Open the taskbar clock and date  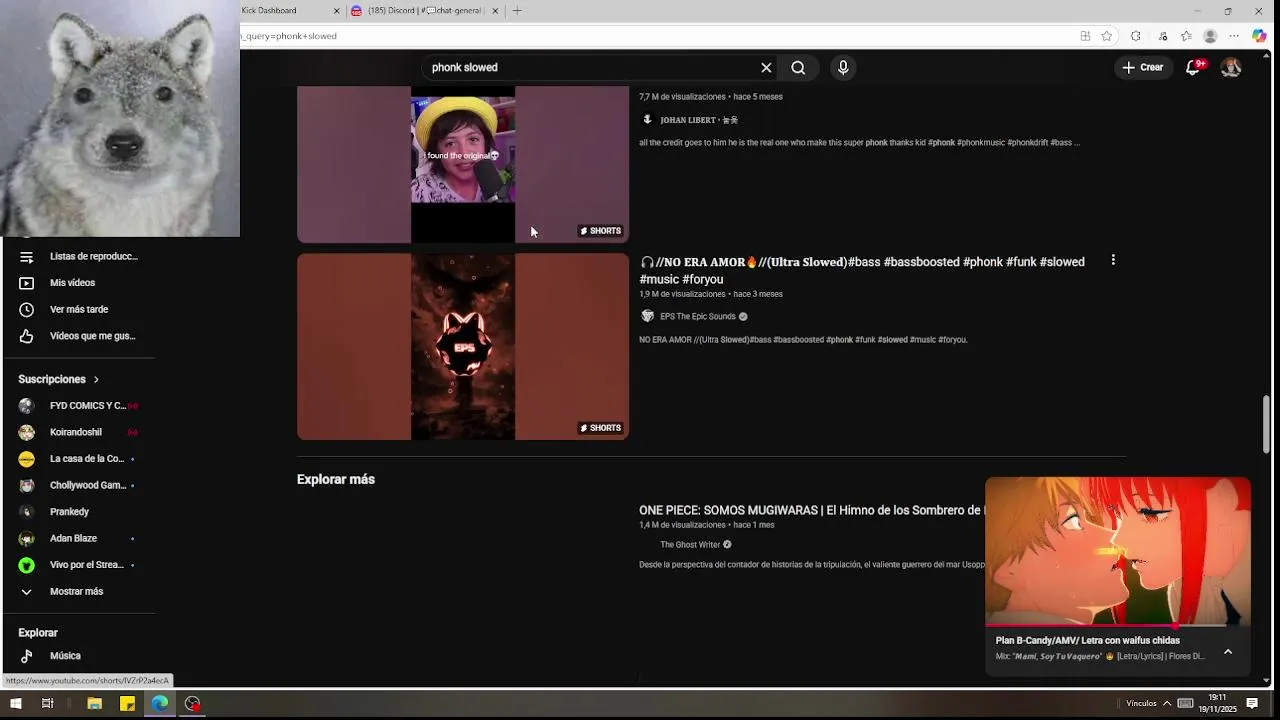point(1217,704)
